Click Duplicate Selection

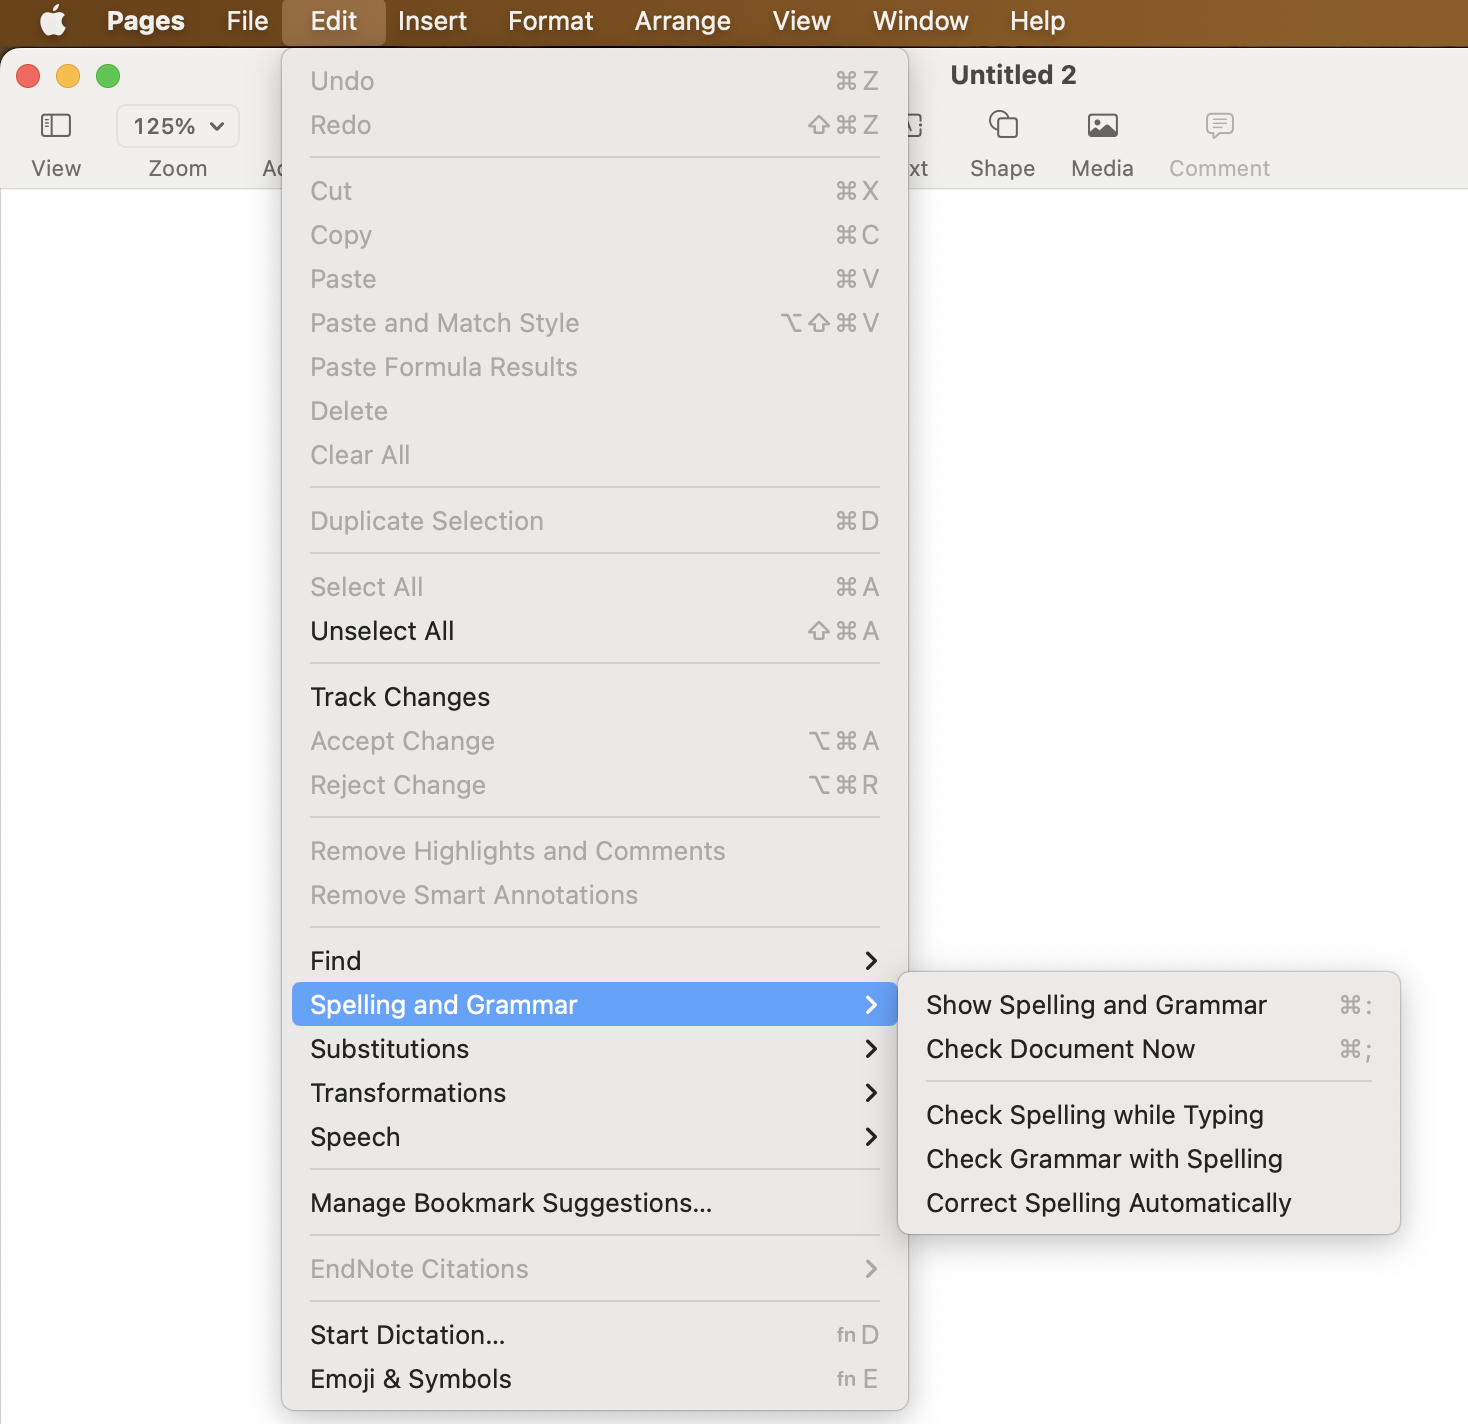pyautogui.click(x=595, y=521)
